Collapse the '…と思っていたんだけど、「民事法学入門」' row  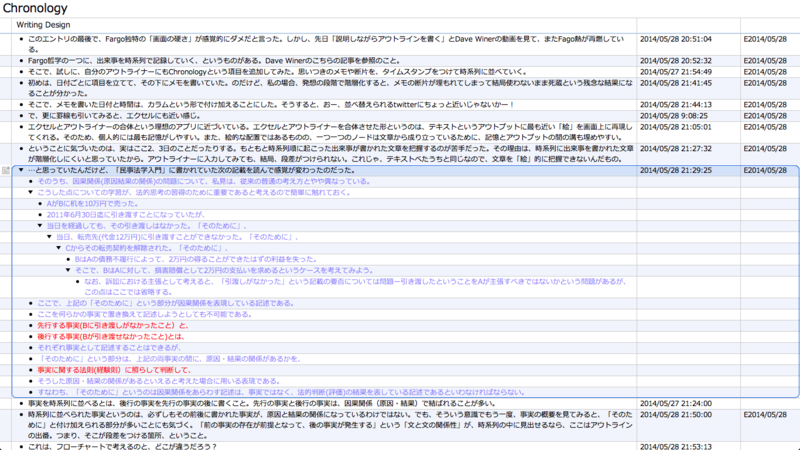coord(21,170)
